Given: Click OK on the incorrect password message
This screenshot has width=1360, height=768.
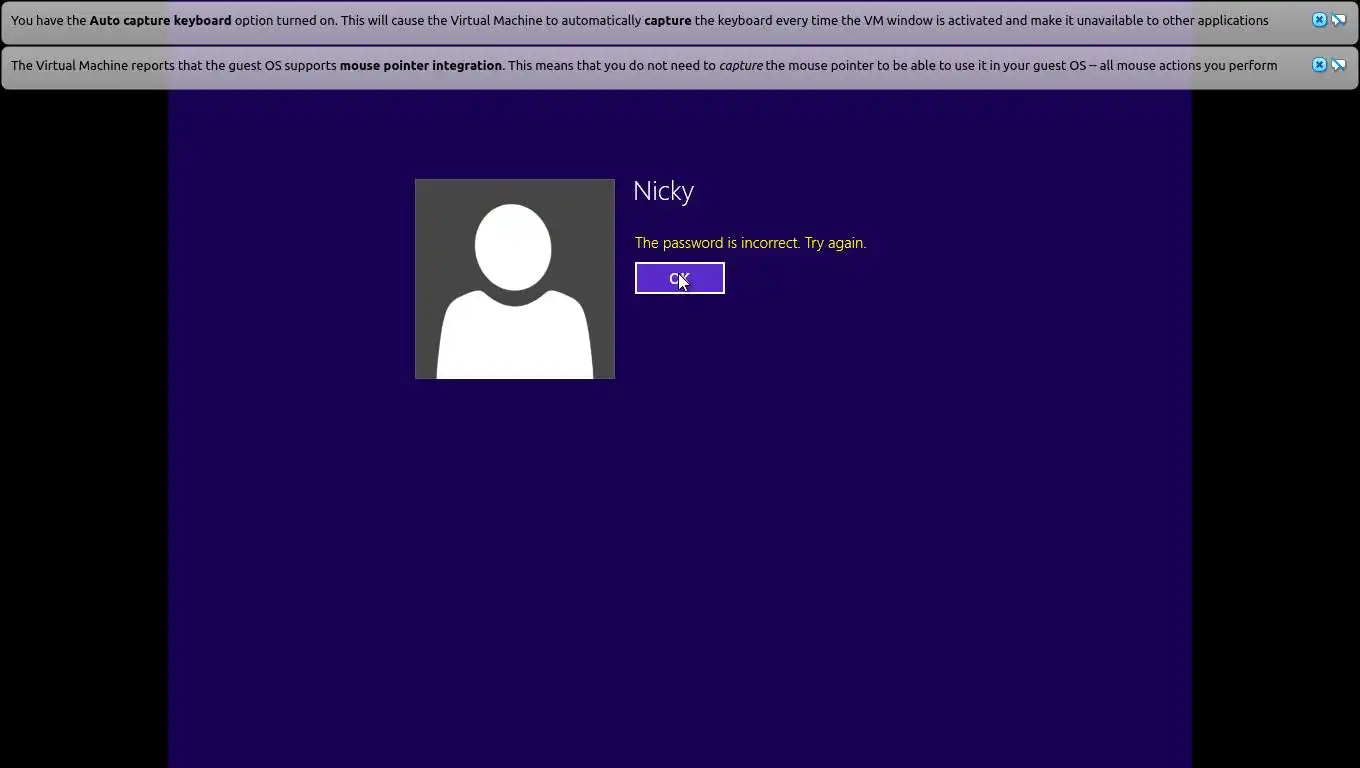Looking at the screenshot, I should 679,278.
